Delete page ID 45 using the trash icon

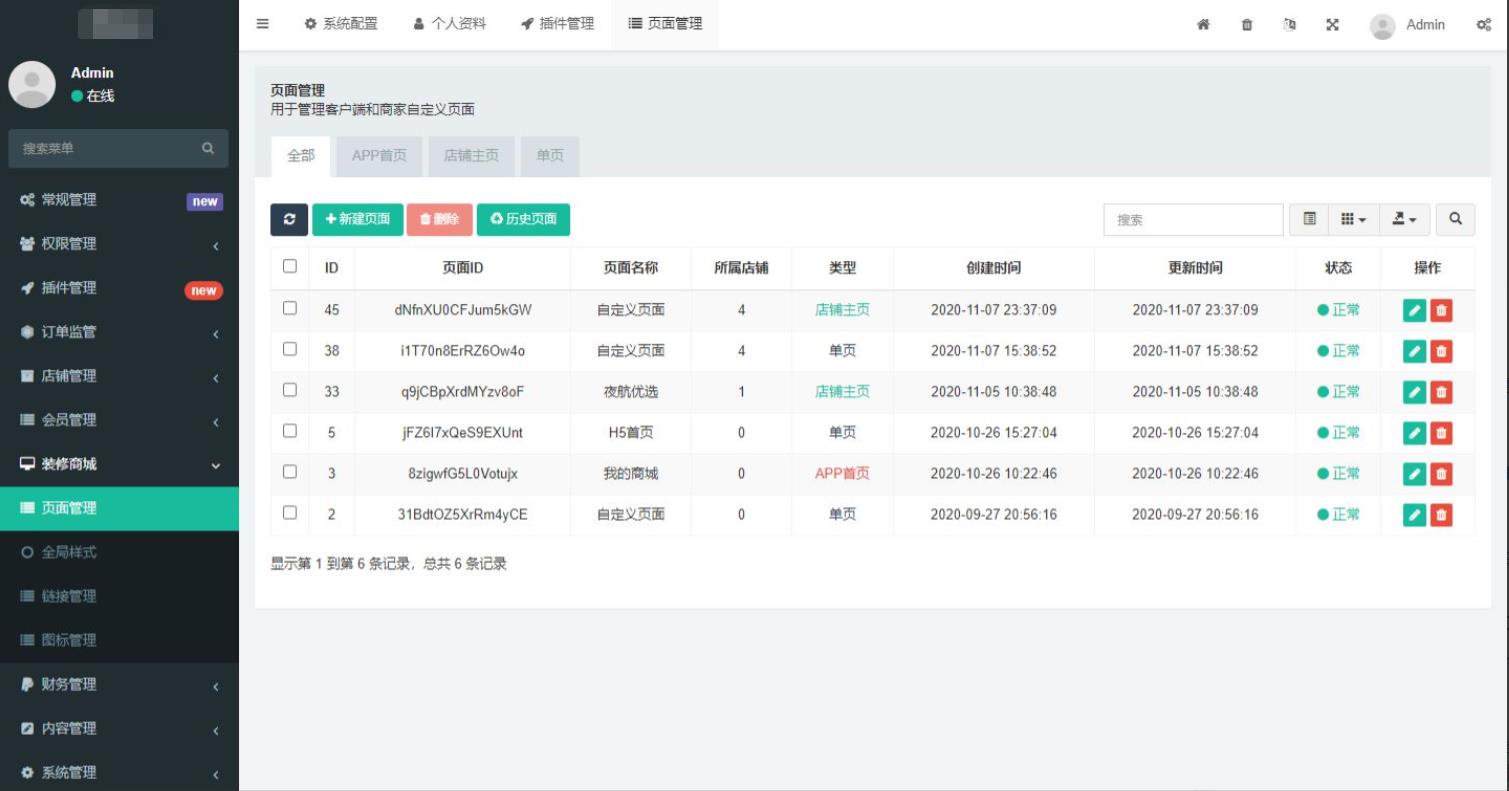(x=1440, y=310)
